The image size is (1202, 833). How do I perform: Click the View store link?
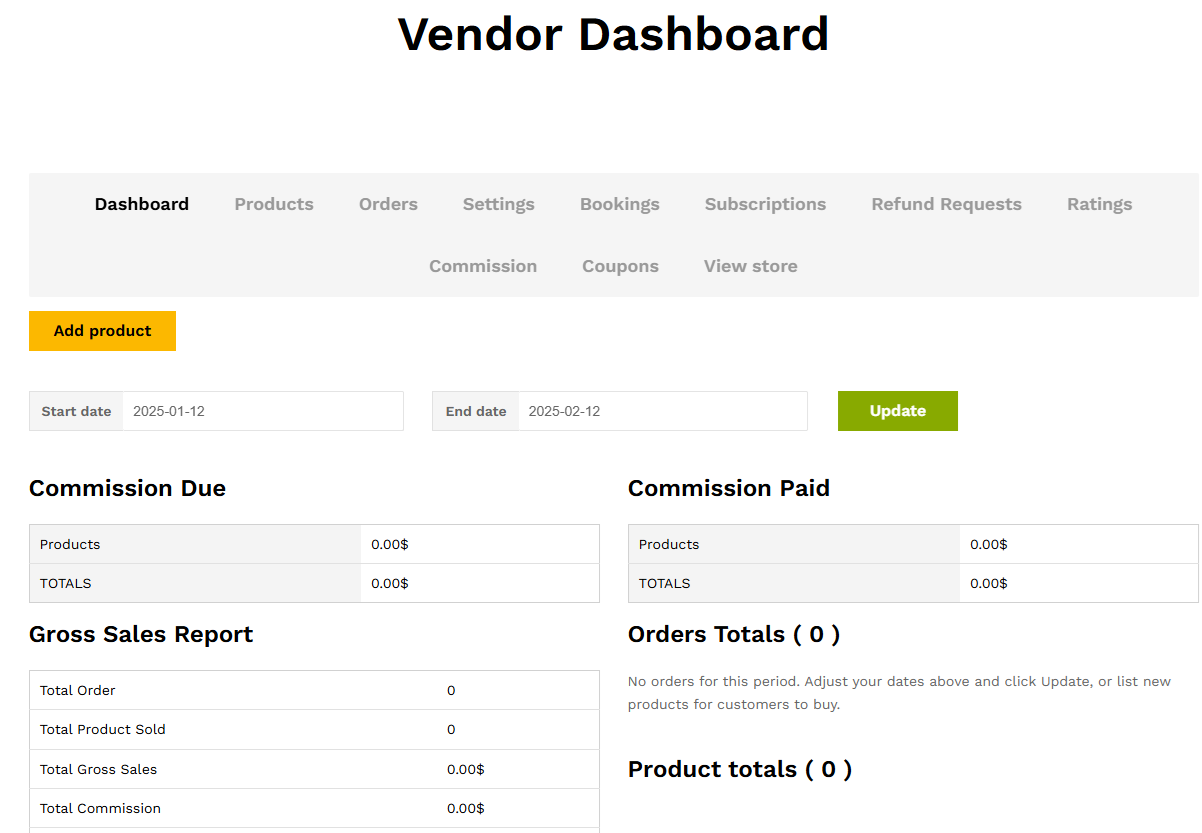(x=750, y=266)
